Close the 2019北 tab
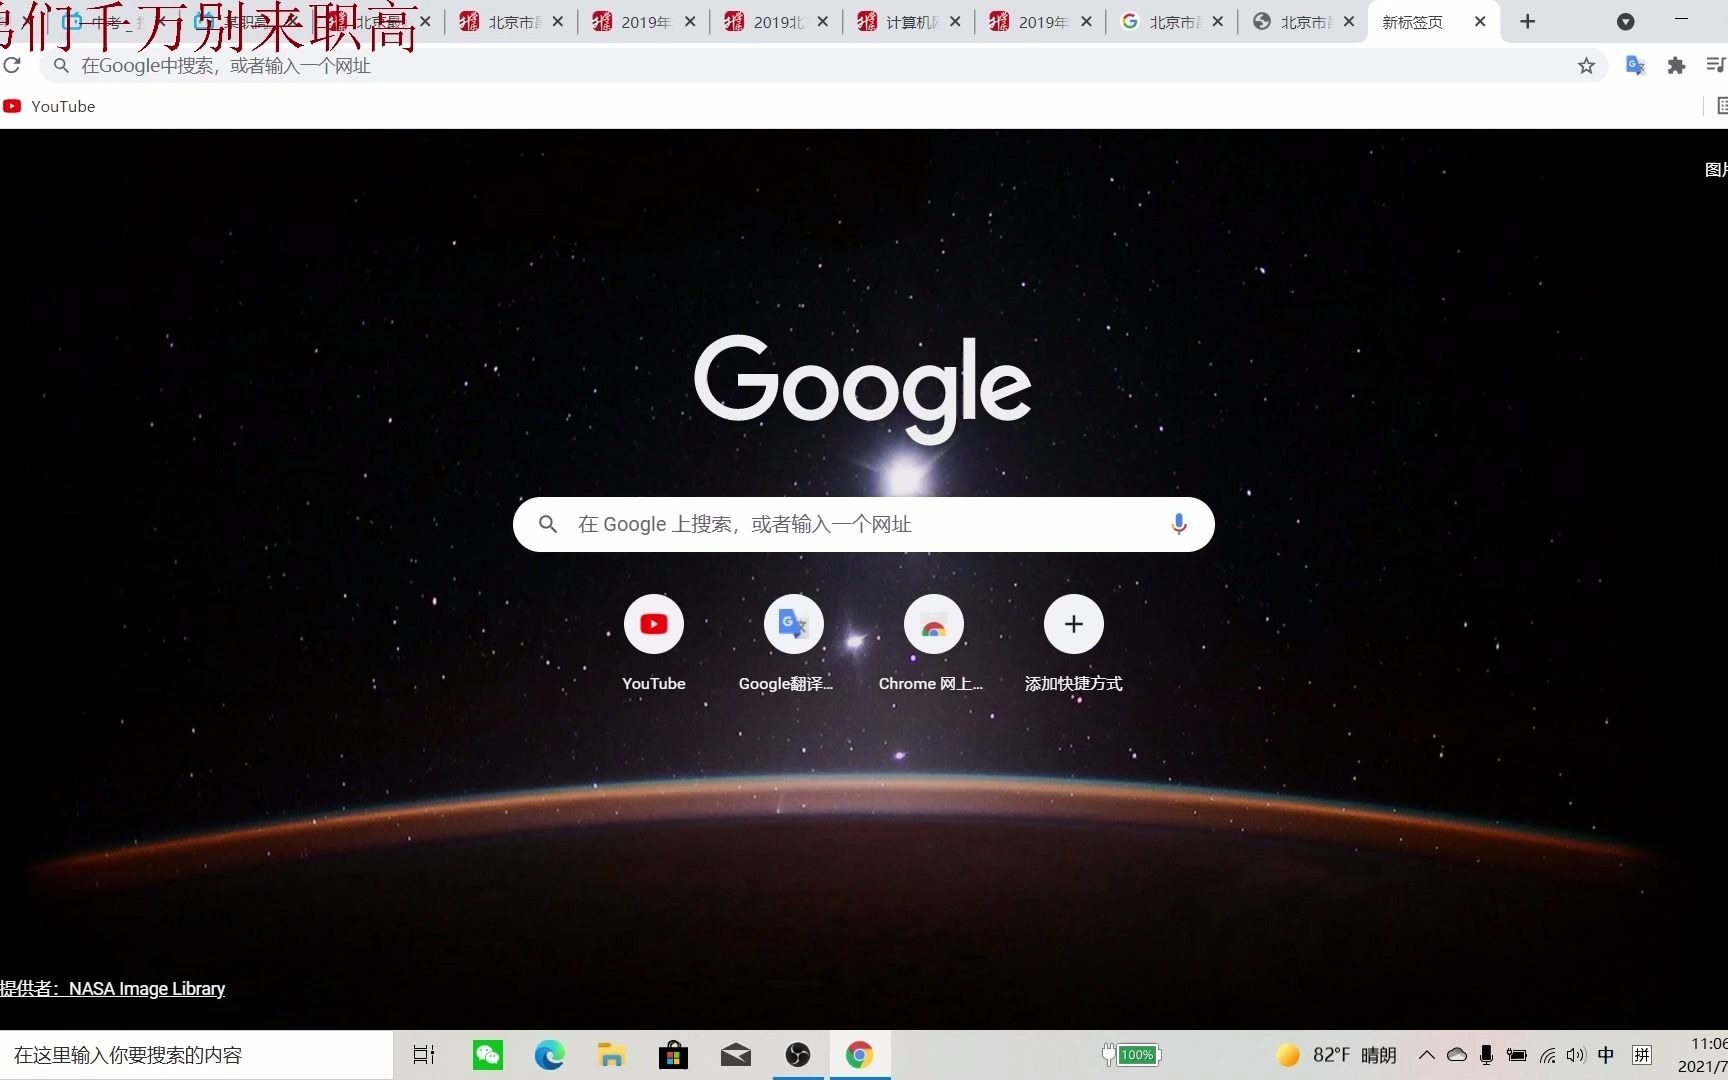This screenshot has height=1080, width=1728. pos(822,22)
